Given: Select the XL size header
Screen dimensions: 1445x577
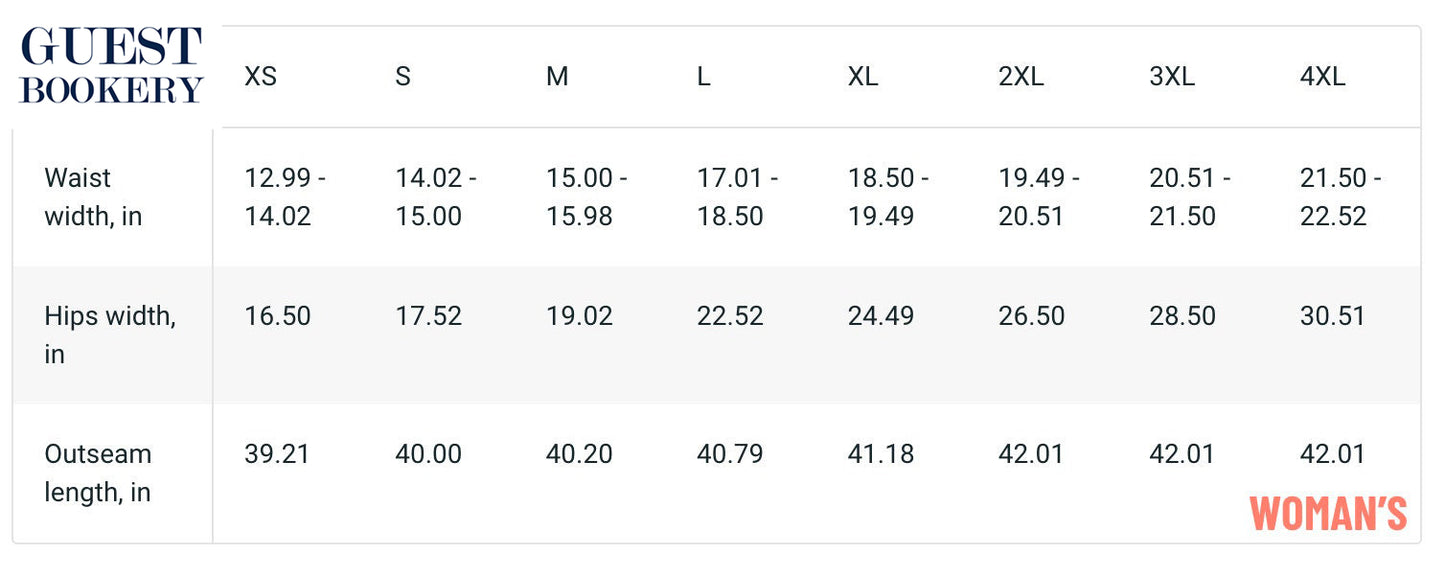Looking at the screenshot, I should click(x=863, y=77).
